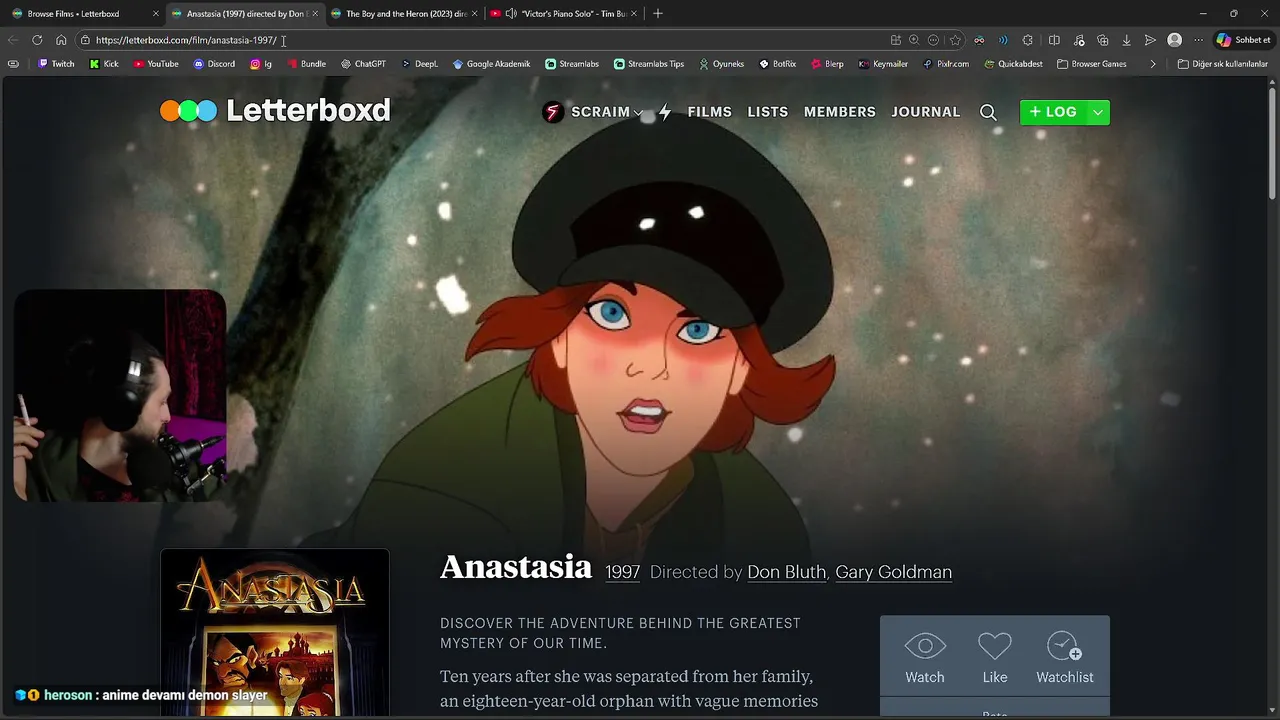
Task: Close the Anastasia (1997) tab
Action: coord(315,14)
